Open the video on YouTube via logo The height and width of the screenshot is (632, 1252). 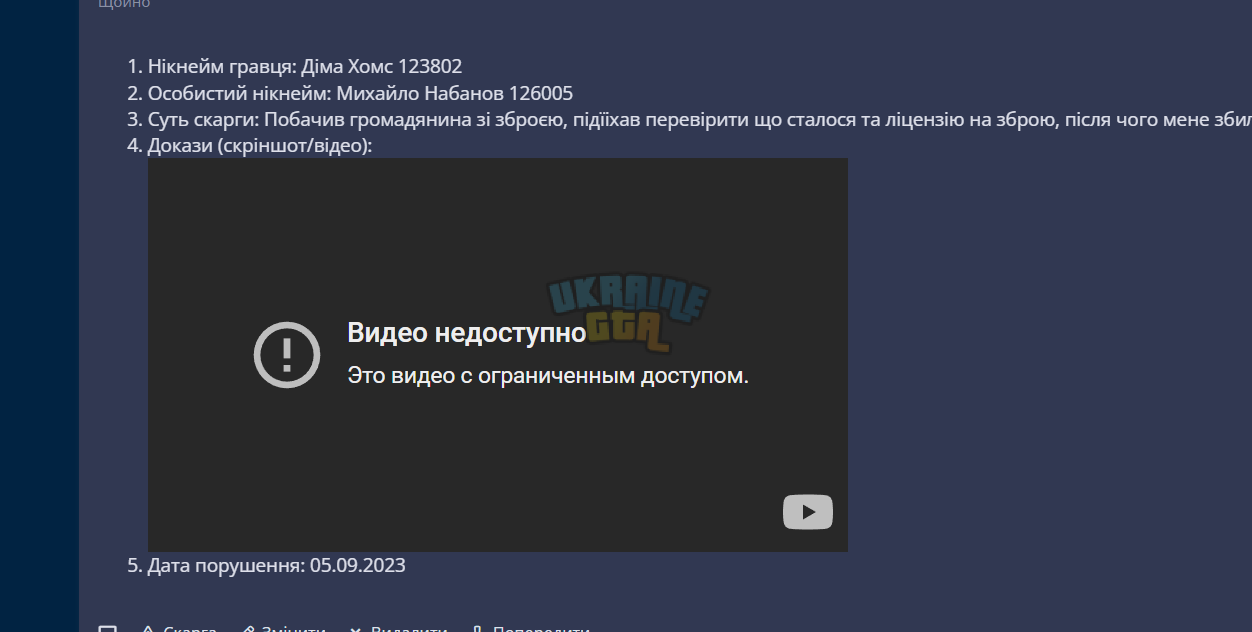point(807,513)
